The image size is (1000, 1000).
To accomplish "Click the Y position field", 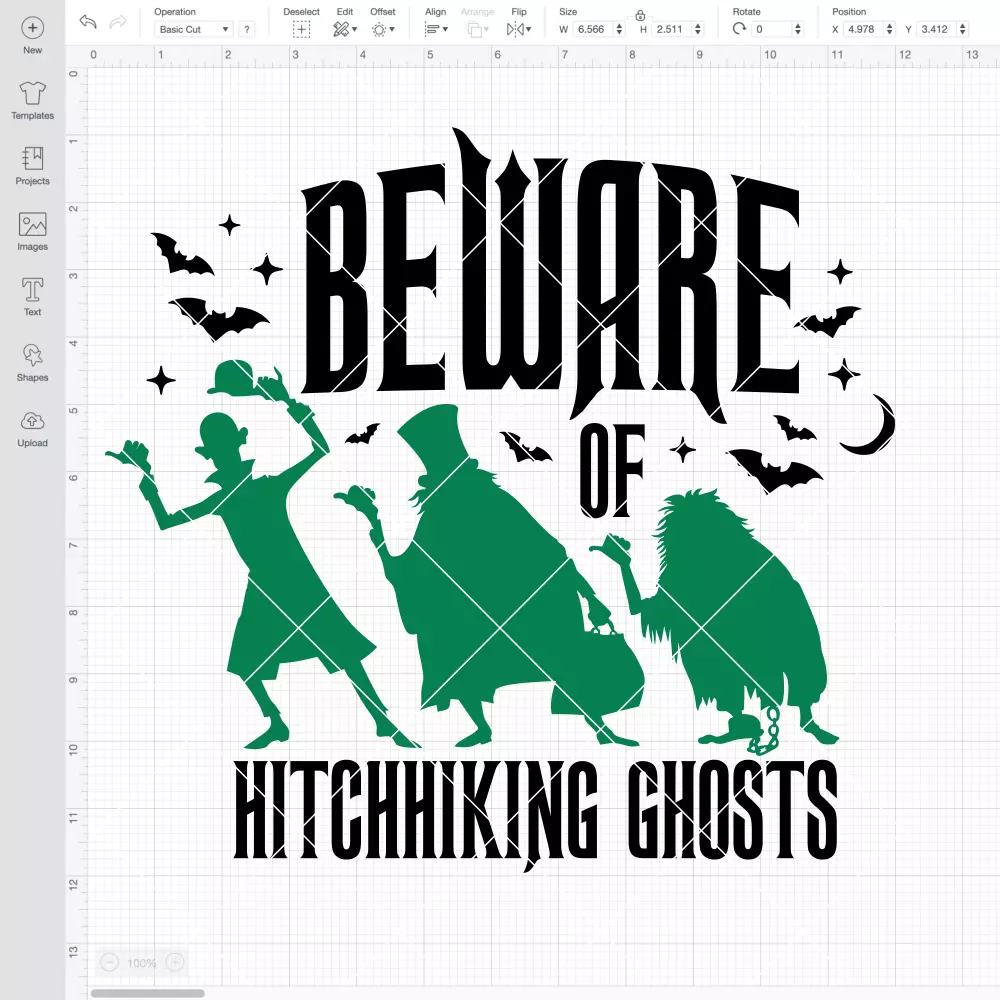I will click(x=937, y=29).
